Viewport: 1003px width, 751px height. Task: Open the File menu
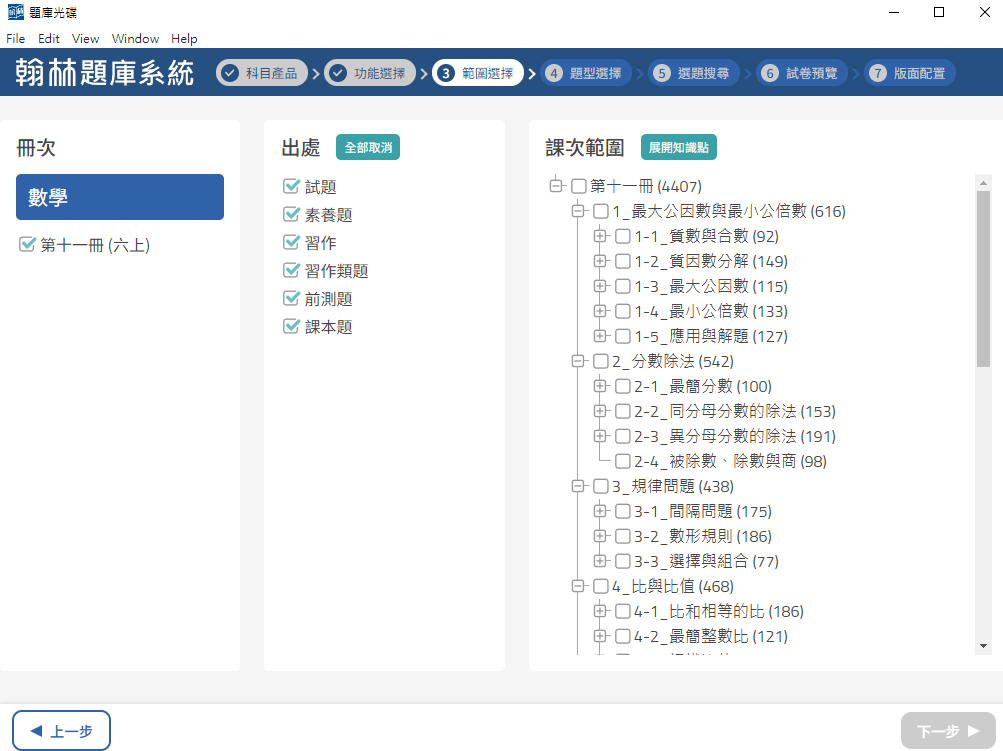click(15, 39)
